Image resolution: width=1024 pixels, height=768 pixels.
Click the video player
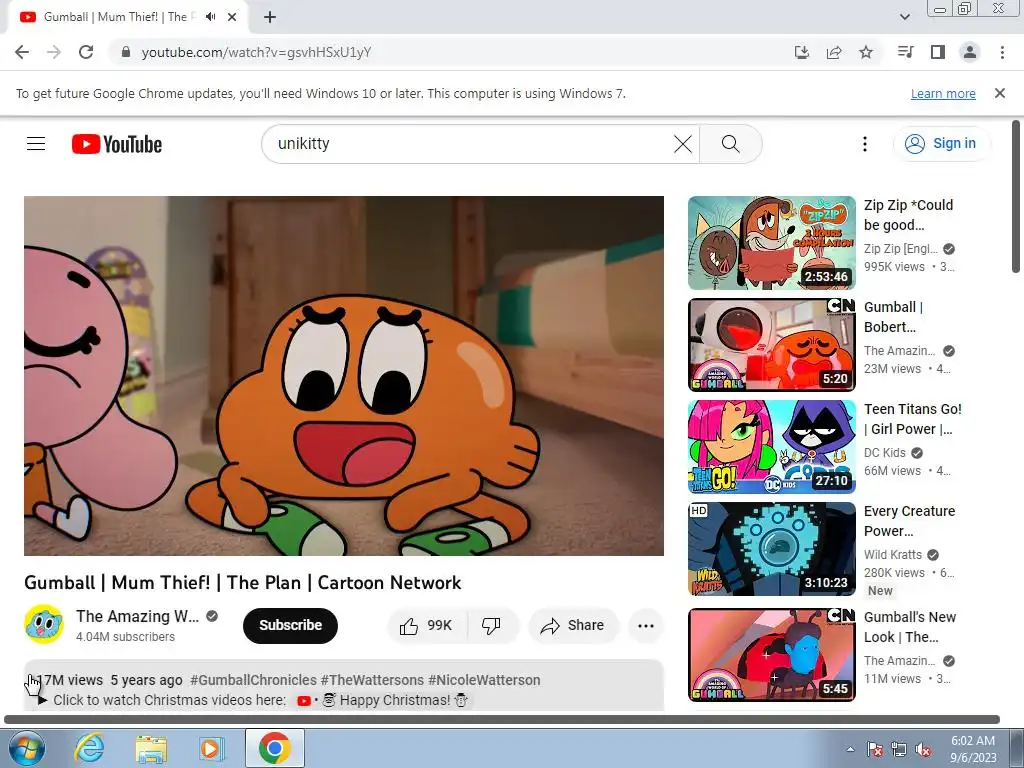(x=344, y=376)
